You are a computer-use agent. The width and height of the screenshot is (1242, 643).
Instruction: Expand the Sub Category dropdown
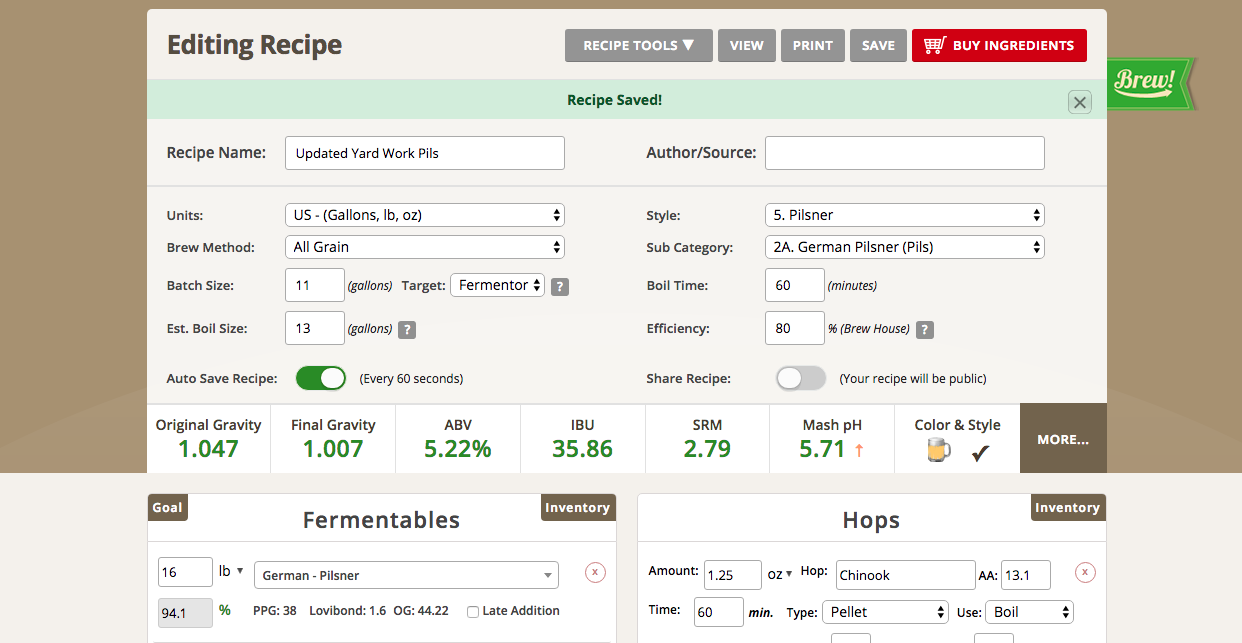click(904, 247)
